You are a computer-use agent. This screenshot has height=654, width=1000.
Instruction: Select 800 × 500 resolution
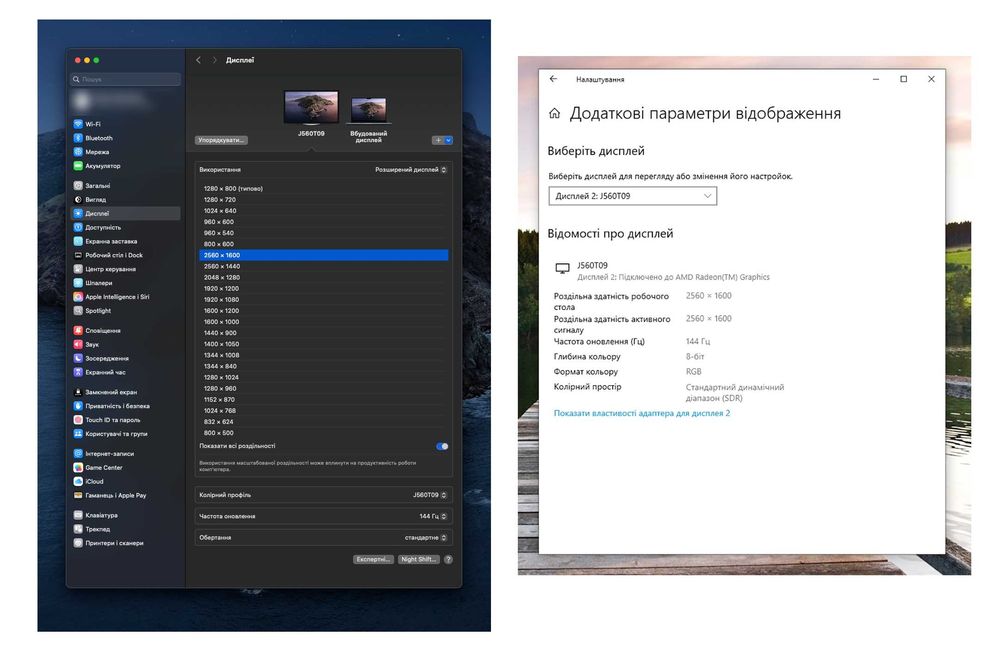click(x=324, y=433)
